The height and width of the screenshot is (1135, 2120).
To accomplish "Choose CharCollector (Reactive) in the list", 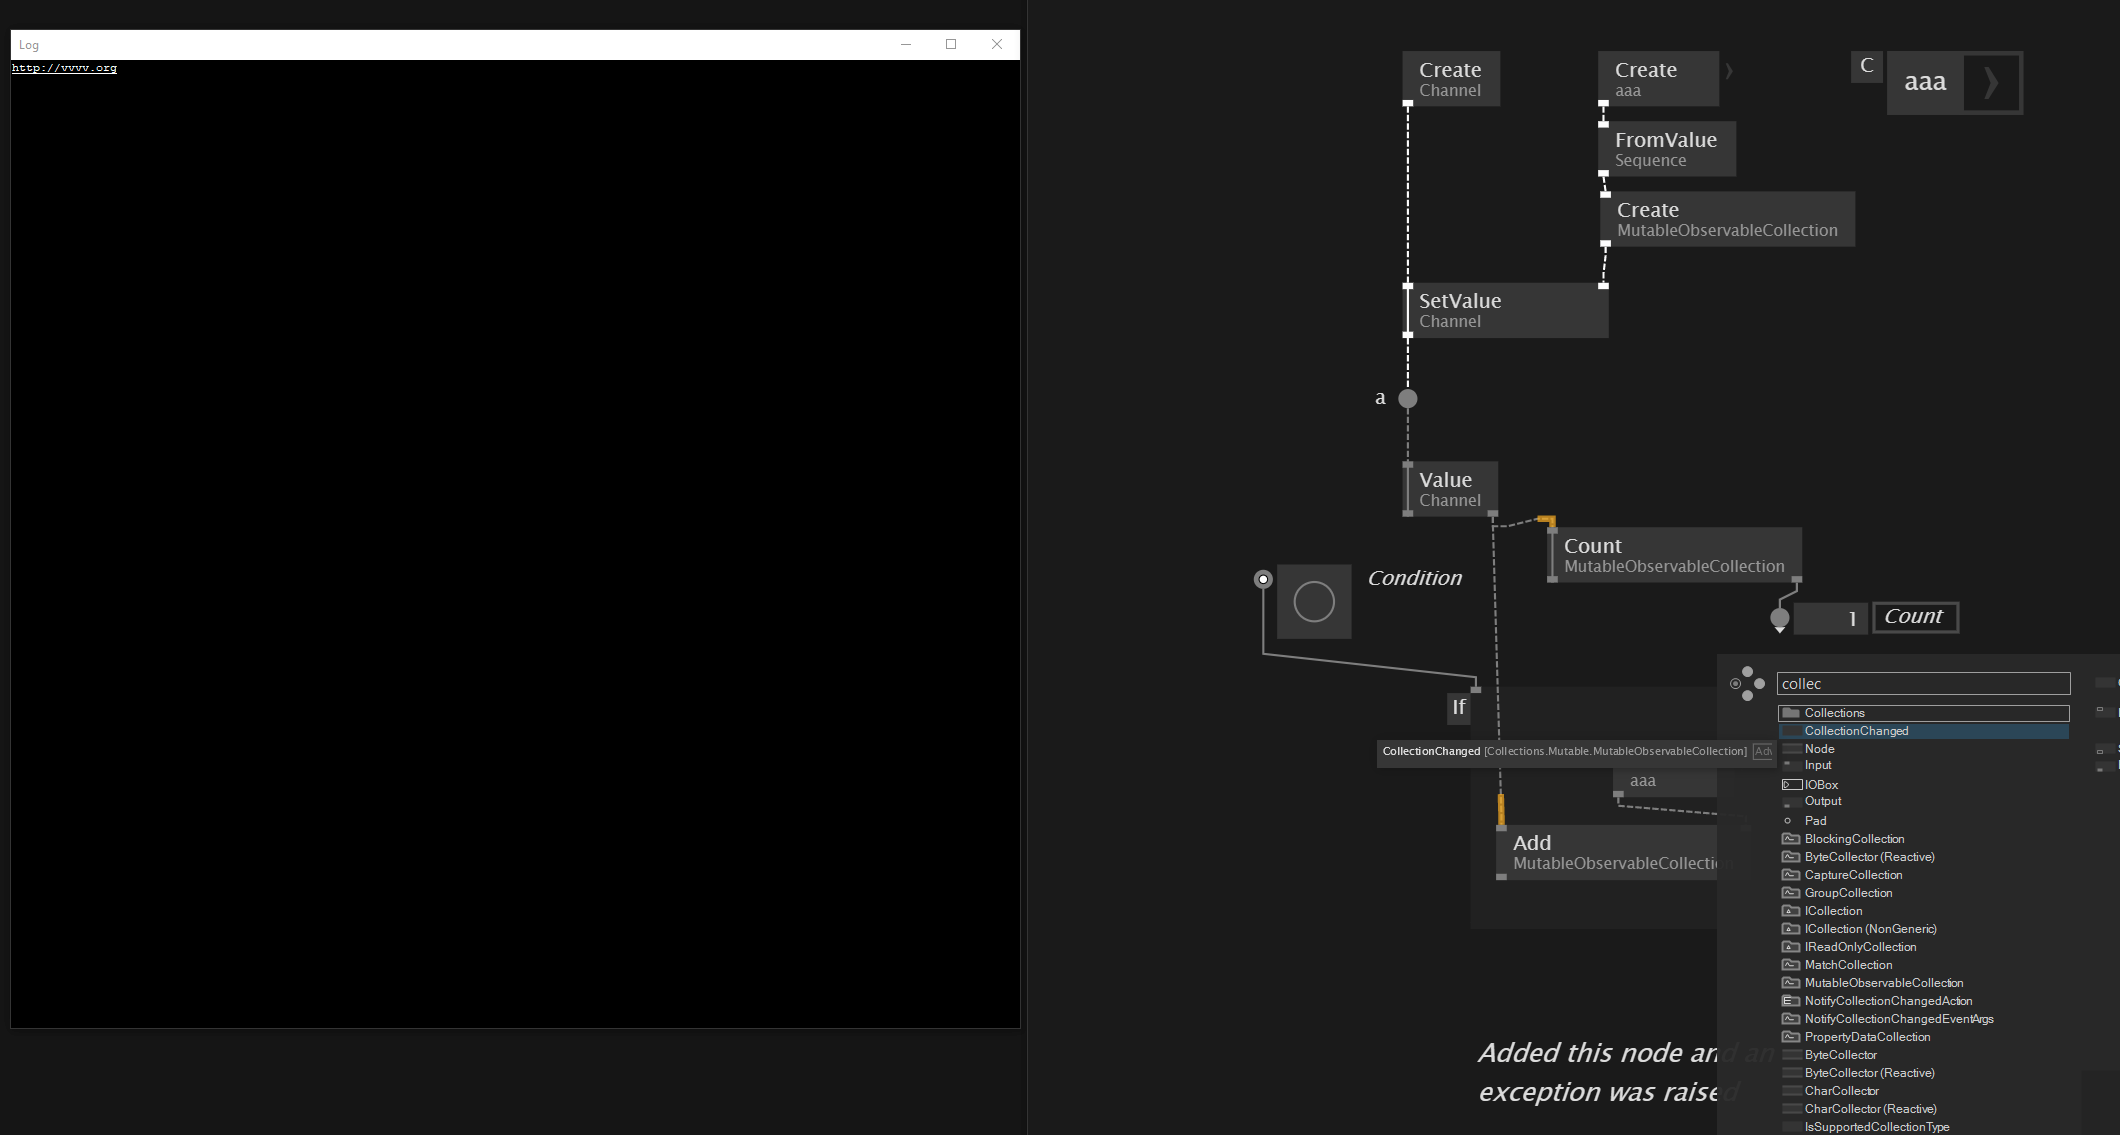I will [x=1870, y=1109].
